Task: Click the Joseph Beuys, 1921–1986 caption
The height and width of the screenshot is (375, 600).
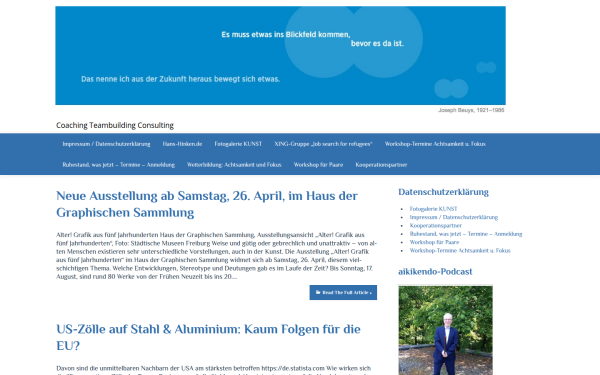Action: tap(471, 110)
